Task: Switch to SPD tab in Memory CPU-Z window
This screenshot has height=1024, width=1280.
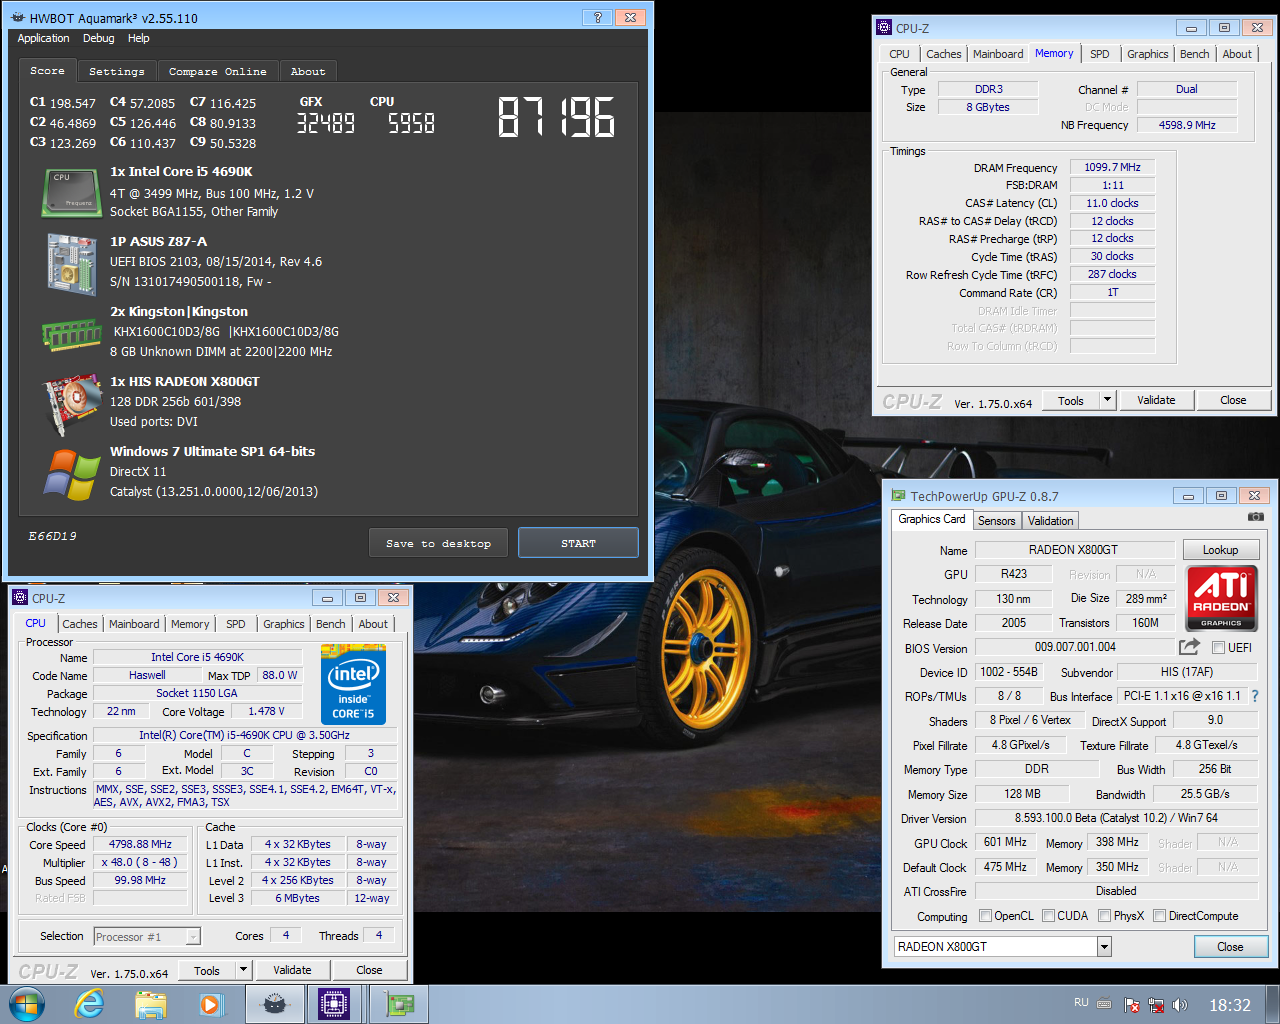Action: [1100, 54]
